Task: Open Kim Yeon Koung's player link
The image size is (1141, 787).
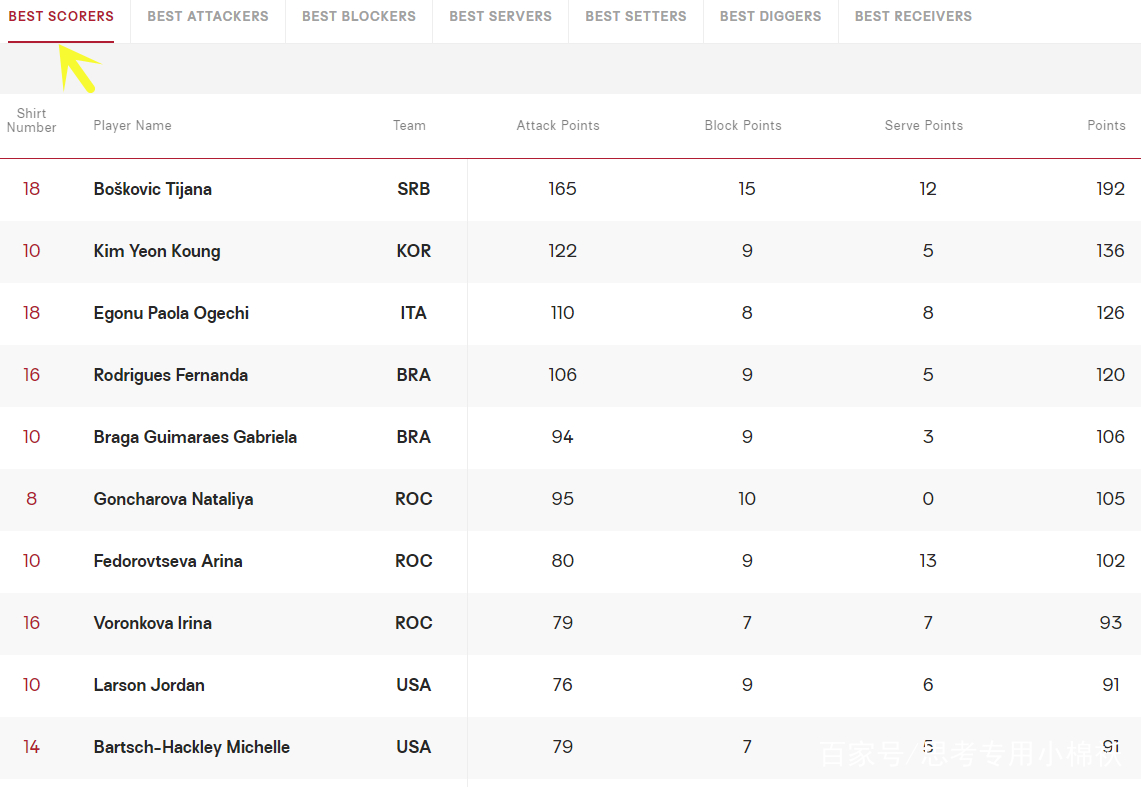Action: click(156, 251)
